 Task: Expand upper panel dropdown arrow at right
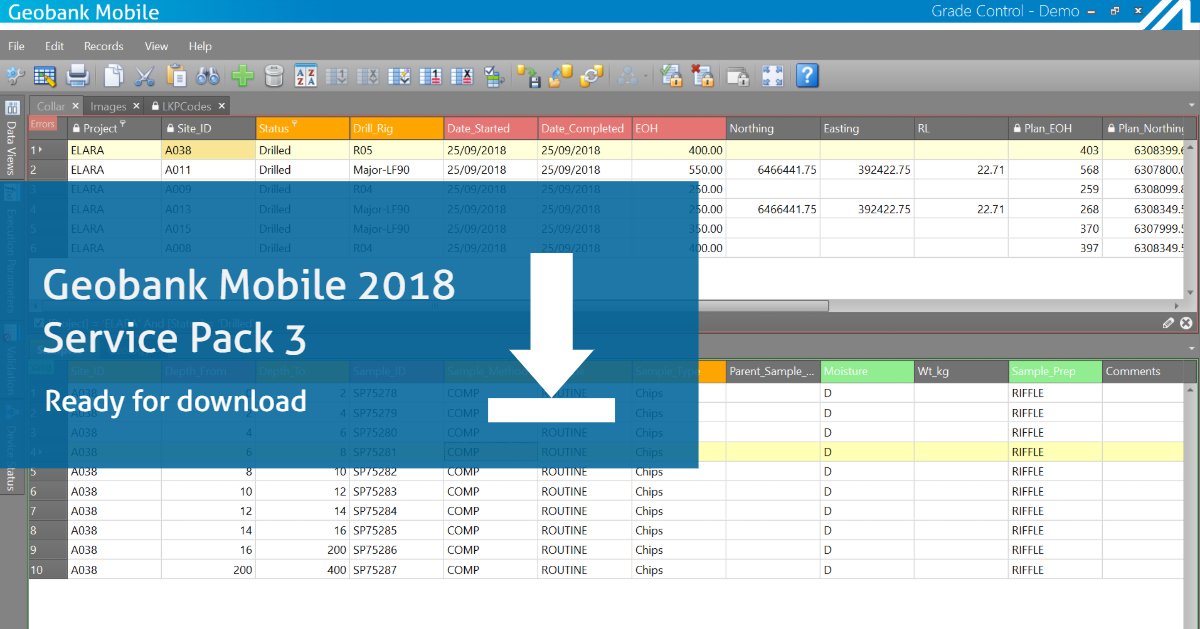[1191, 105]
